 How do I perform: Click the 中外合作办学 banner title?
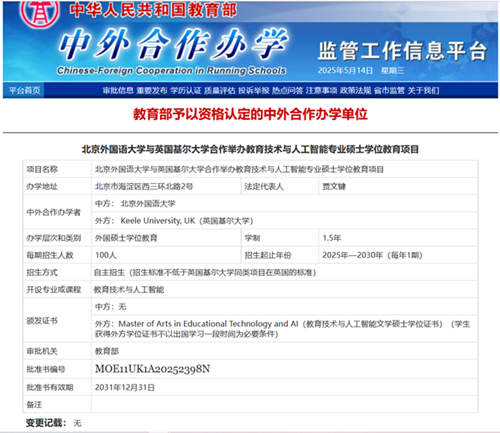tap(173, 44)
